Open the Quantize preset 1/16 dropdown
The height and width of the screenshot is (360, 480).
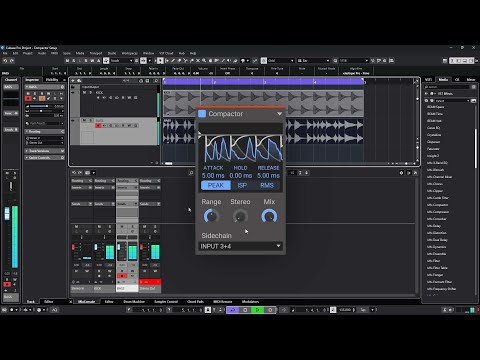point(354,61)
